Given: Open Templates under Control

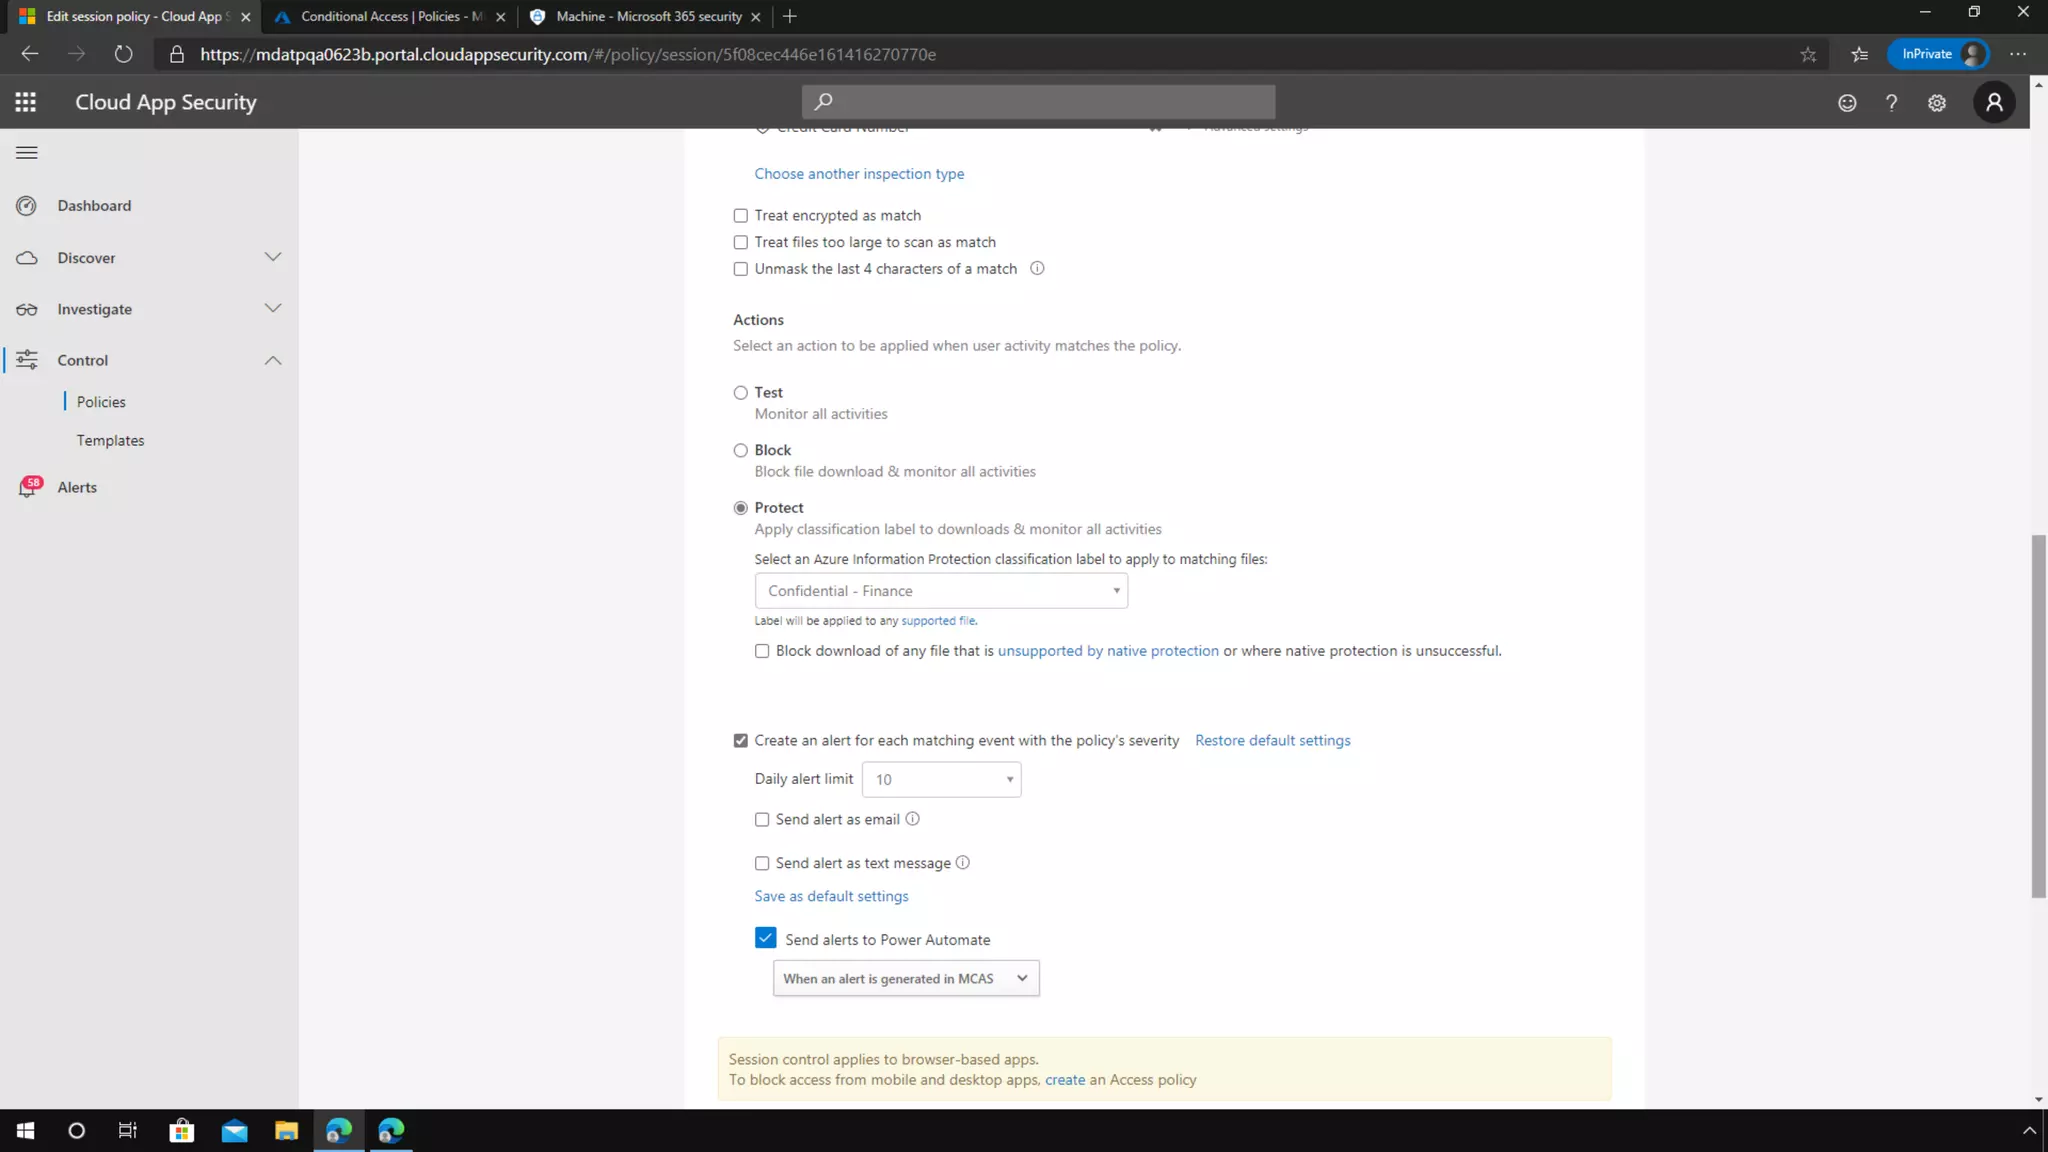Looking at the screenshot, I should [110, 441].
